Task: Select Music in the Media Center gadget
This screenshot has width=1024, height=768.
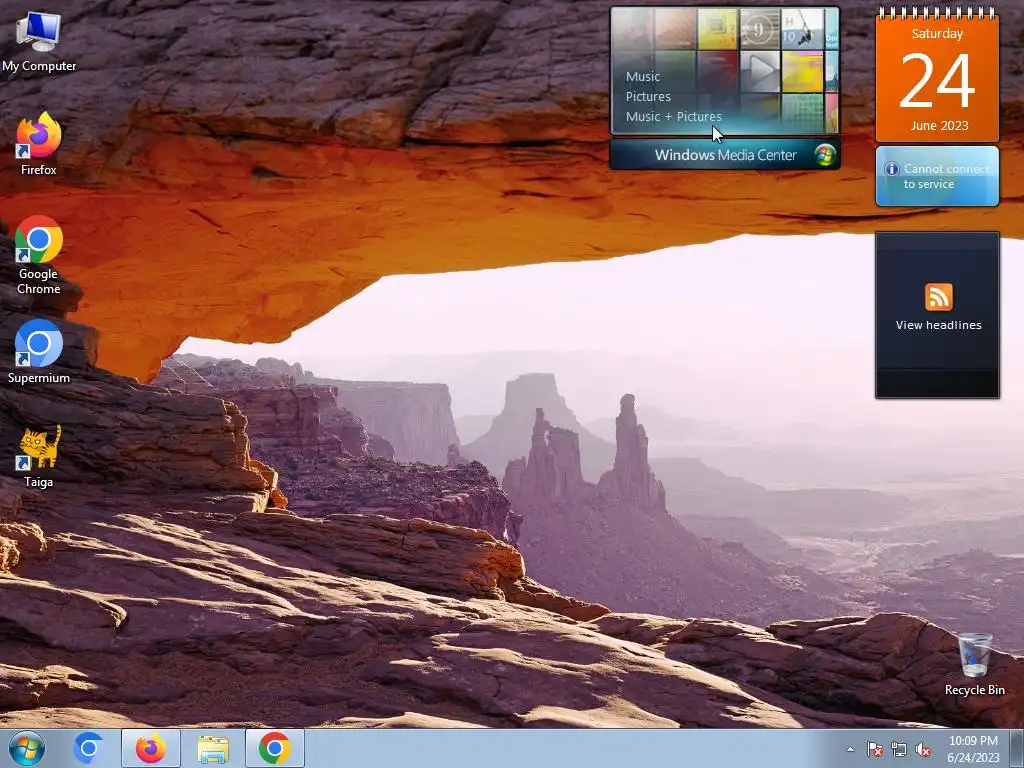Action: click(643, 76)
